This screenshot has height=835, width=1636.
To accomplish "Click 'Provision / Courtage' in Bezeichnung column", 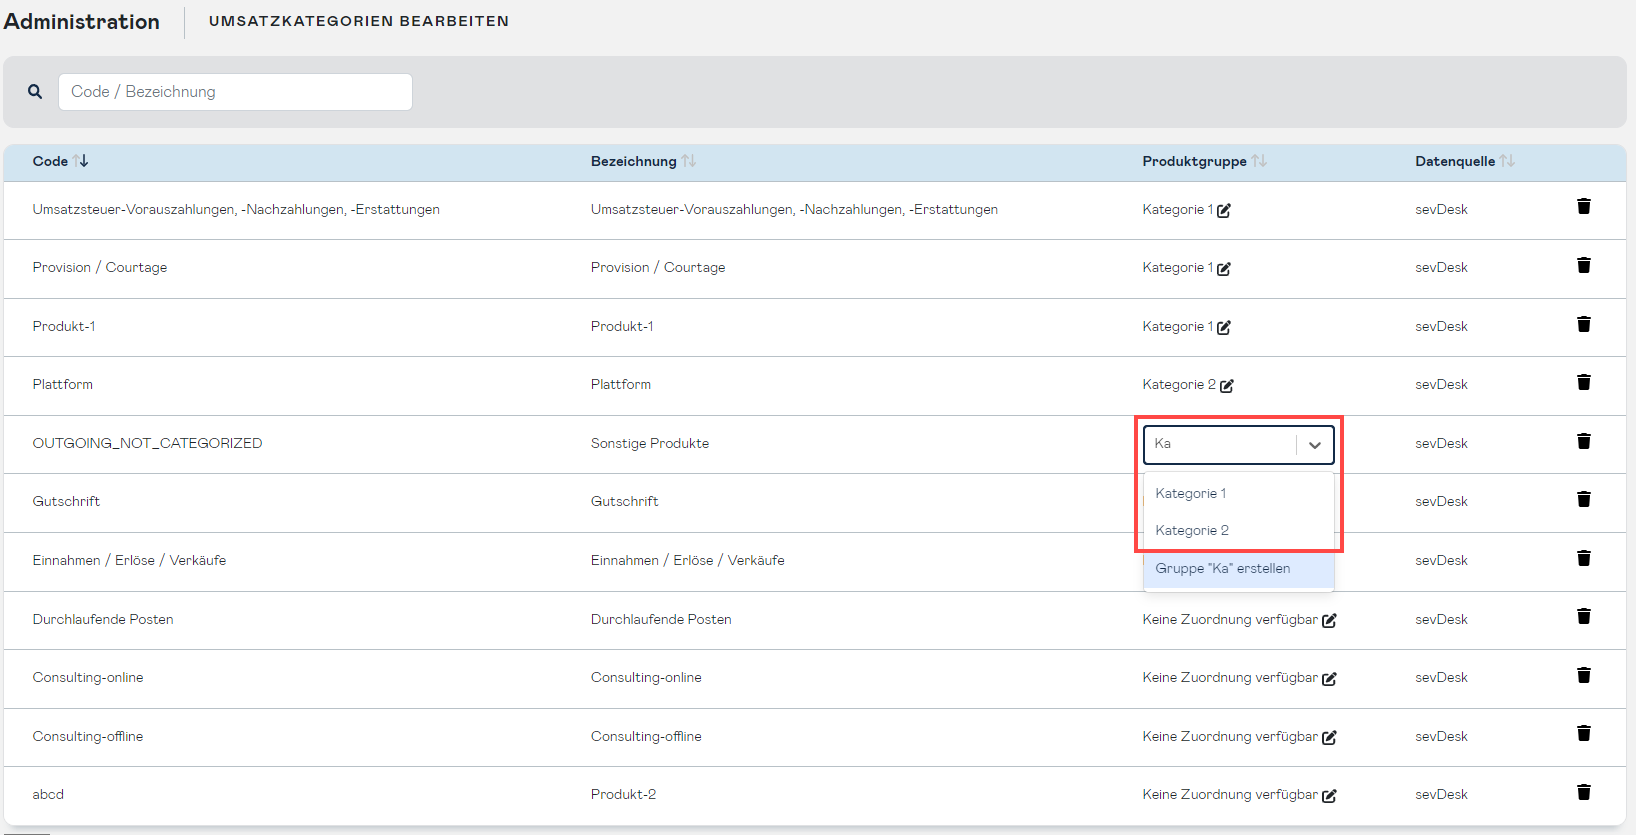I will (658, 267).
